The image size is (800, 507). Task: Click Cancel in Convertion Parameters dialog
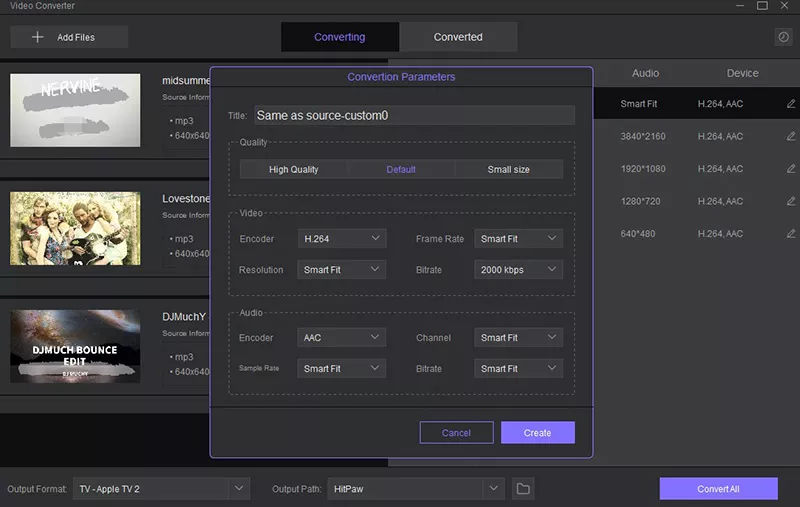[x=456, y=433]
